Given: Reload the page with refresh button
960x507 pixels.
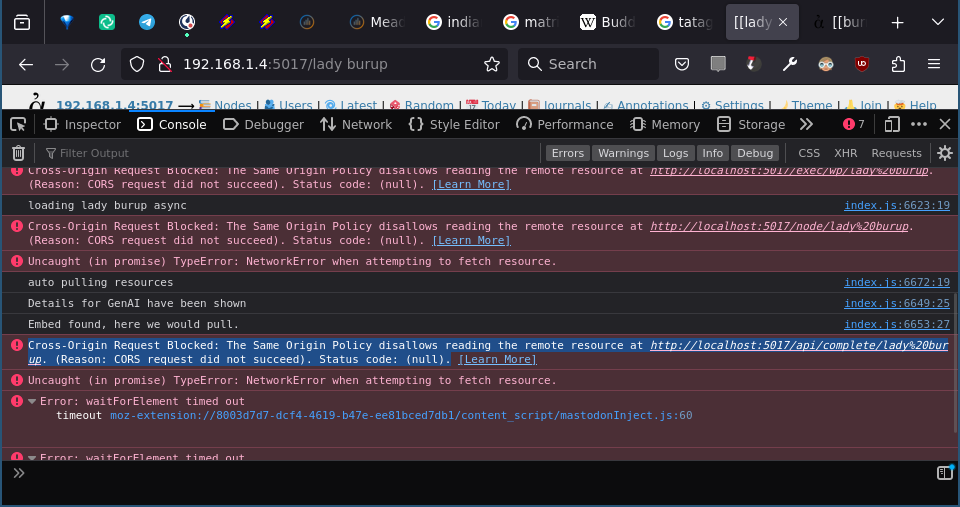Looking at the screenshot, I should (98, 64).
